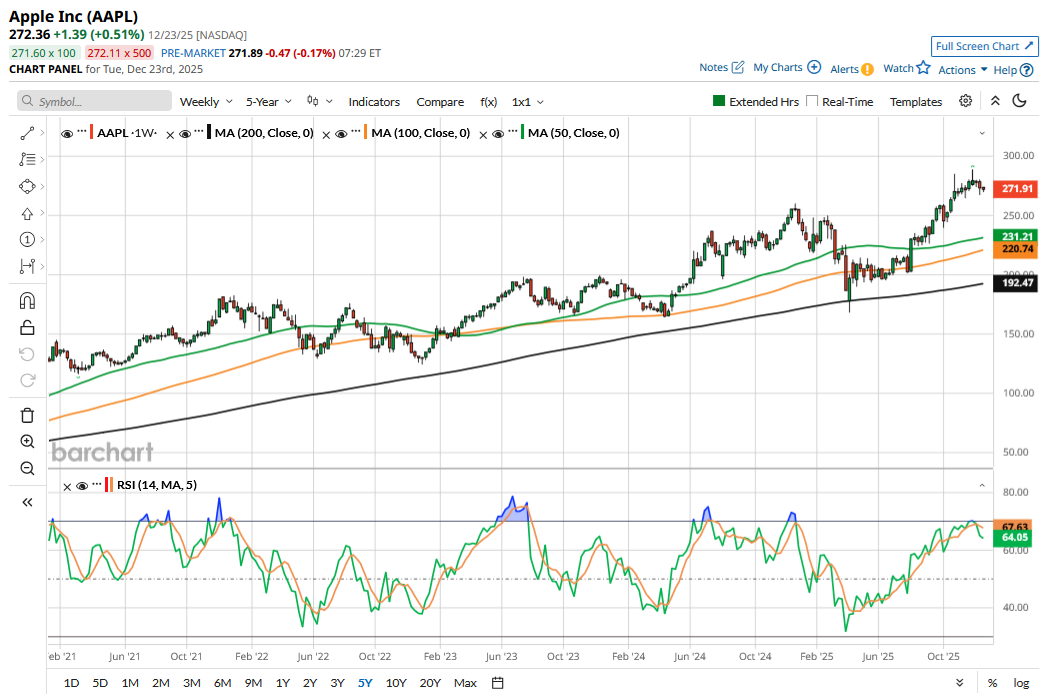Click the Symbol search field
This screenshot has height=699, width=1049.
(94, 101)
